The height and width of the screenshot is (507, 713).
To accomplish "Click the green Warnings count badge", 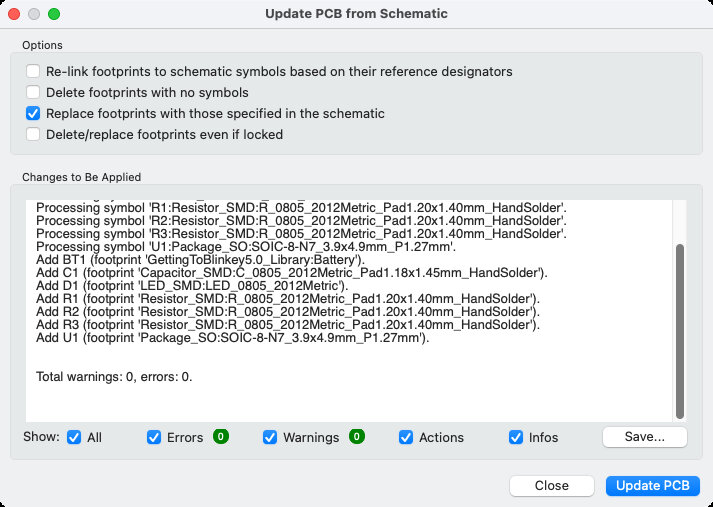I will tap(357, 437).
